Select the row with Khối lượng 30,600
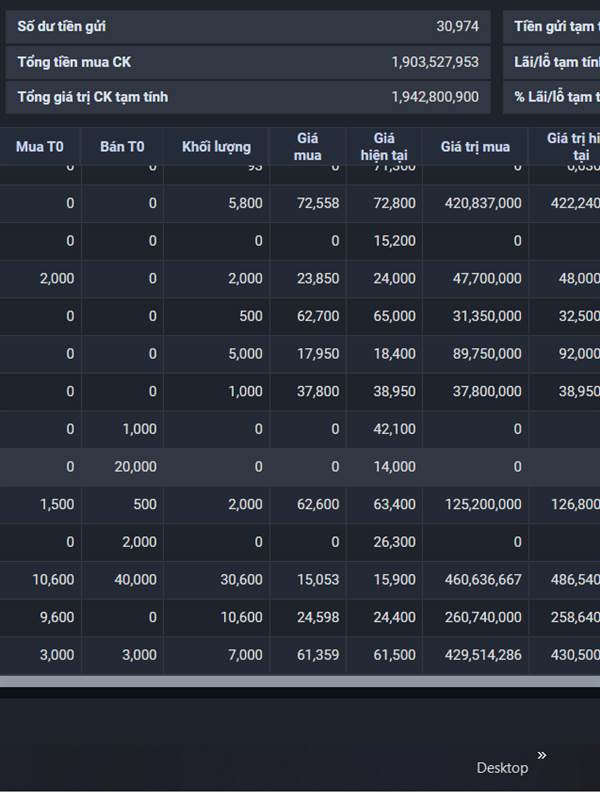 [300, 580]
